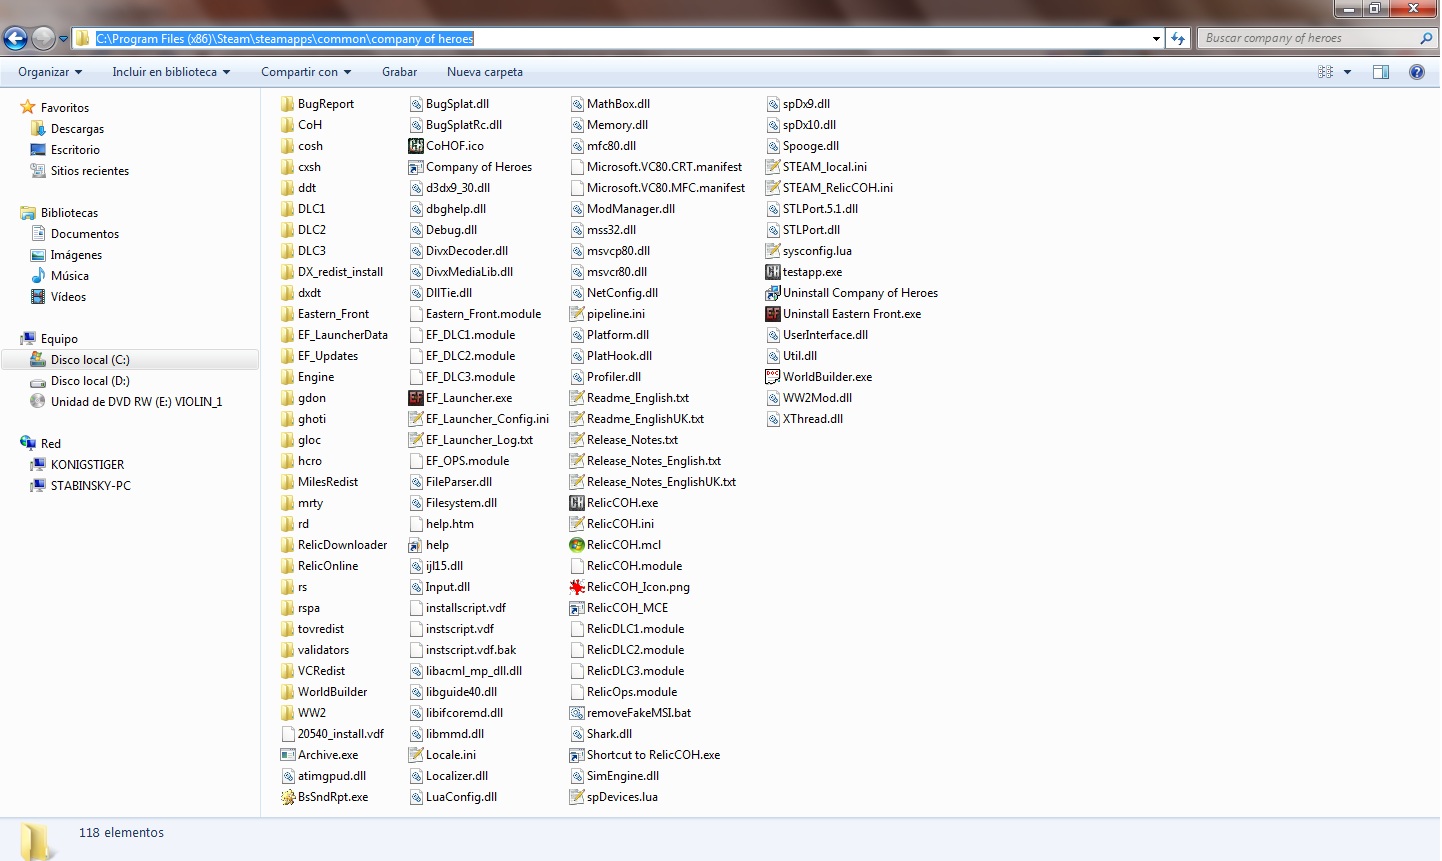Click the change view icon
The width and height of the screenshot is (1442, 861).
click(1326, 72)
